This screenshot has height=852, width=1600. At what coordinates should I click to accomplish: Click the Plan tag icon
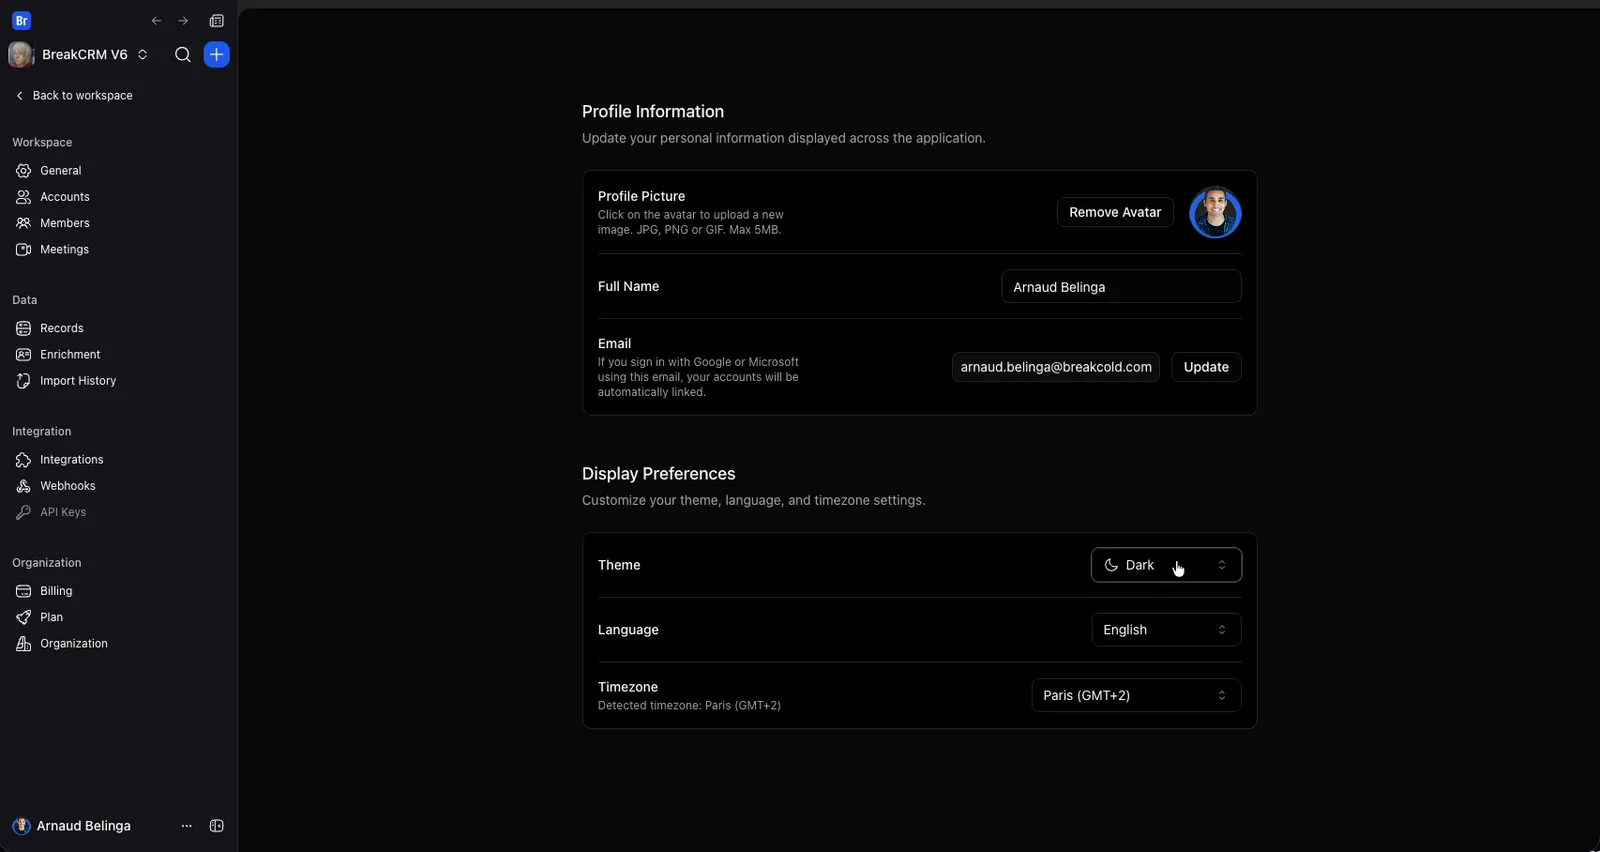pos(23,617)
